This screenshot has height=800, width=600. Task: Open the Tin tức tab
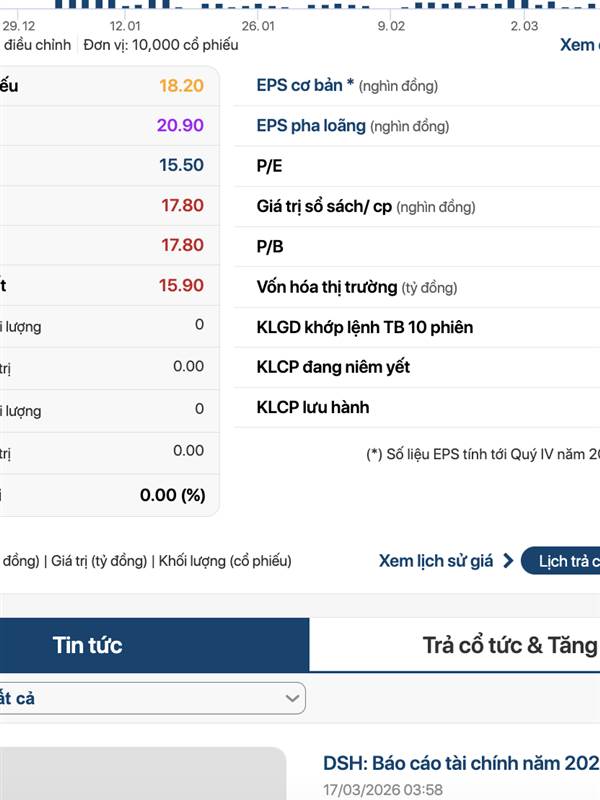154,645
